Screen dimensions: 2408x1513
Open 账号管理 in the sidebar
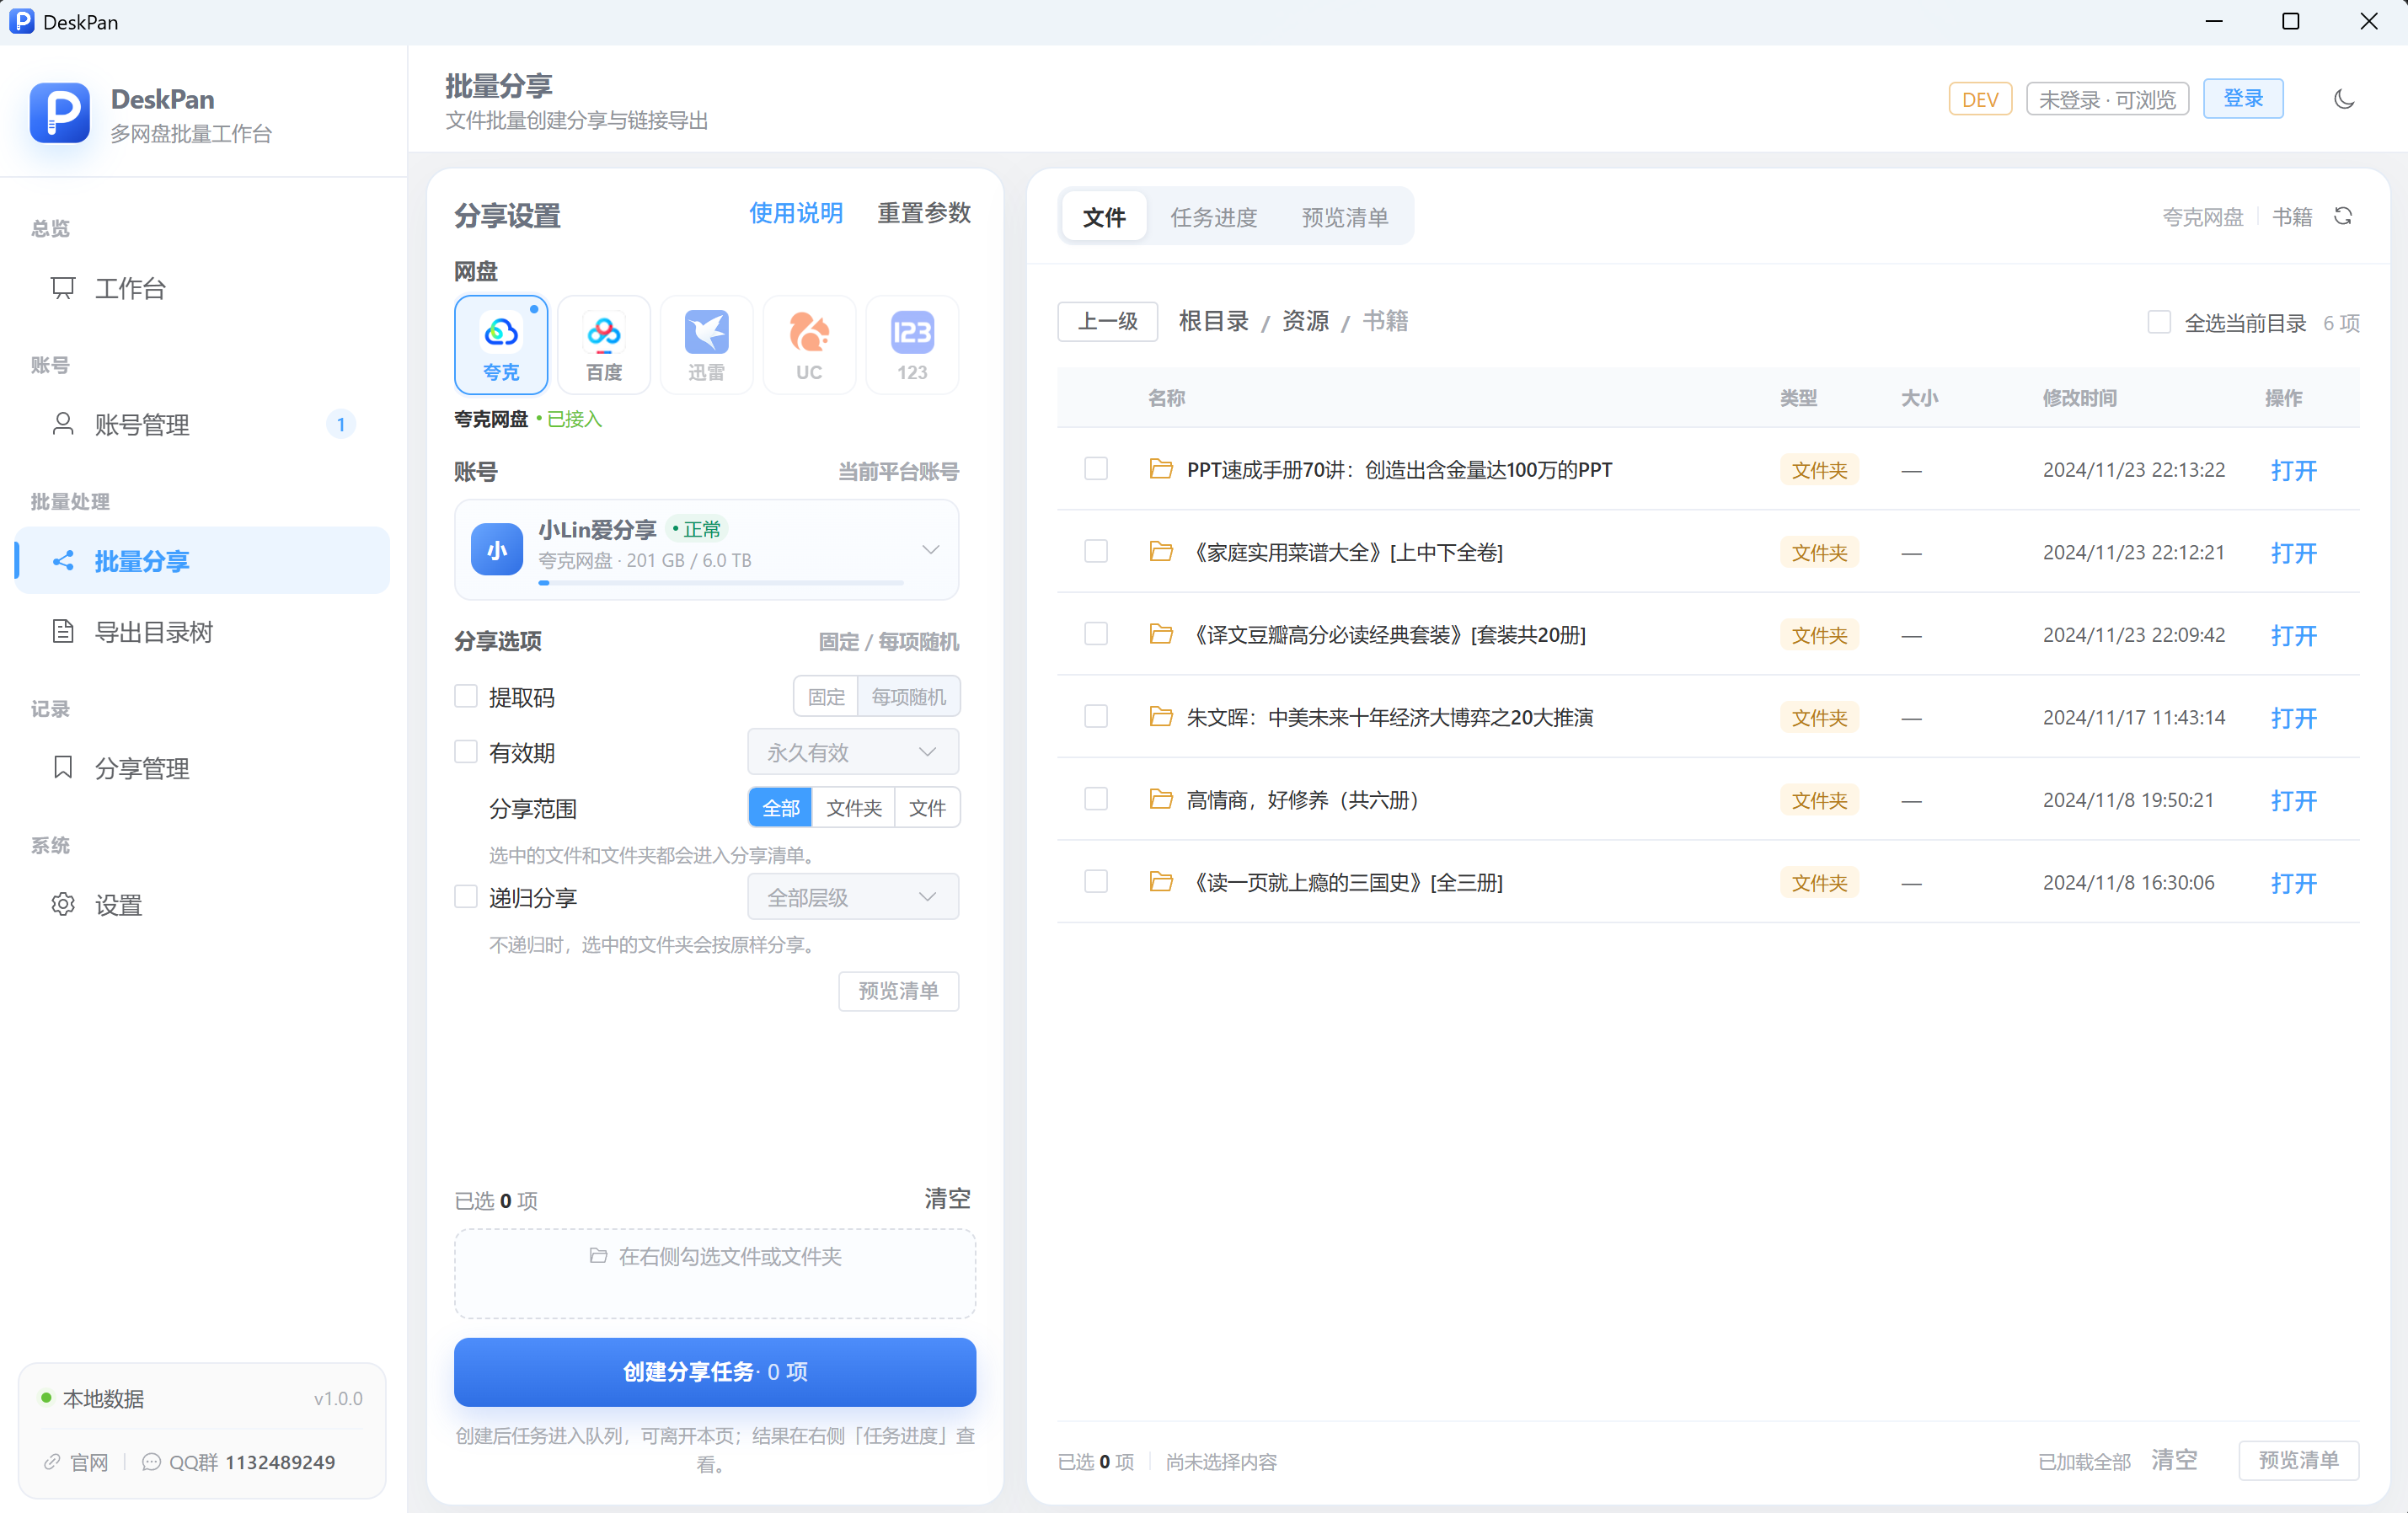click(x=203, y=425)
